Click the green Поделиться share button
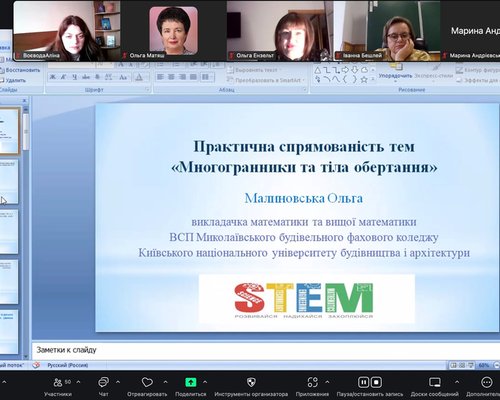The width and height of the screenshot is (500, 400). point(191,382)
